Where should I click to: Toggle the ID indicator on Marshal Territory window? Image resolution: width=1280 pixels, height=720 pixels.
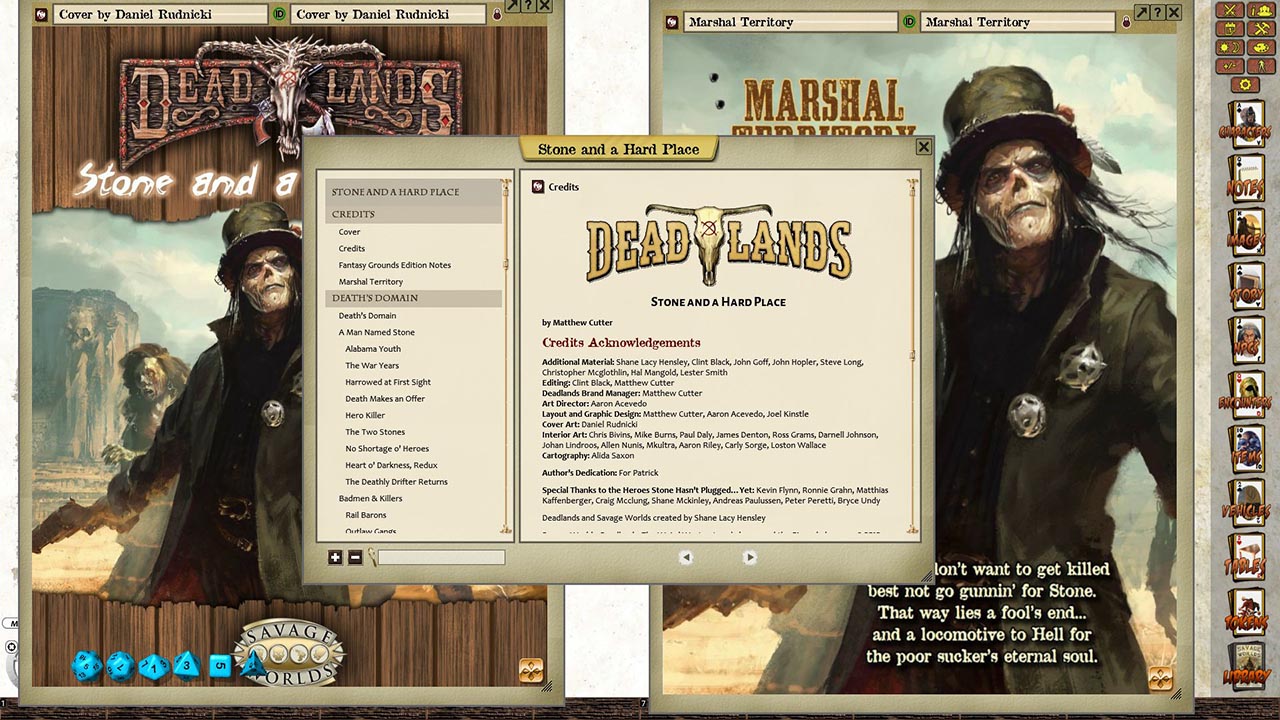click(x=910, y=22)
